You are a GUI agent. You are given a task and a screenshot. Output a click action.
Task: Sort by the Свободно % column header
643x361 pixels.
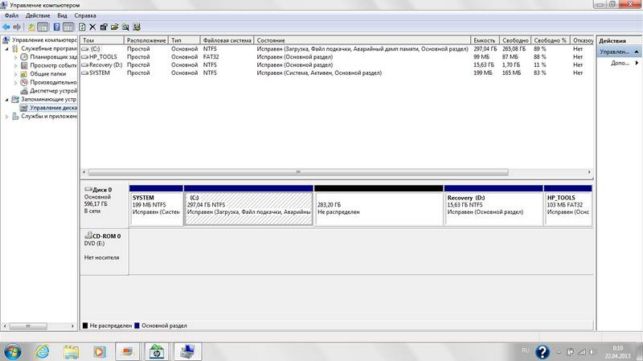pos(550,40)
